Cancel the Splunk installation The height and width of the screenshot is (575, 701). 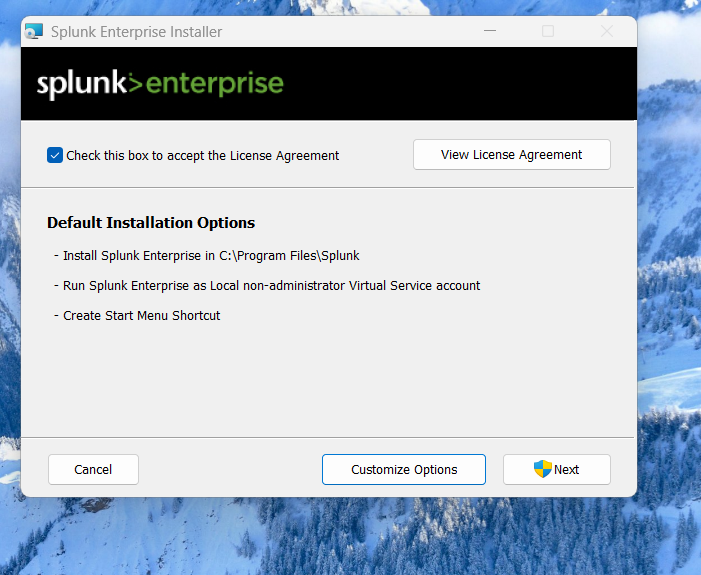pos(93,469)
